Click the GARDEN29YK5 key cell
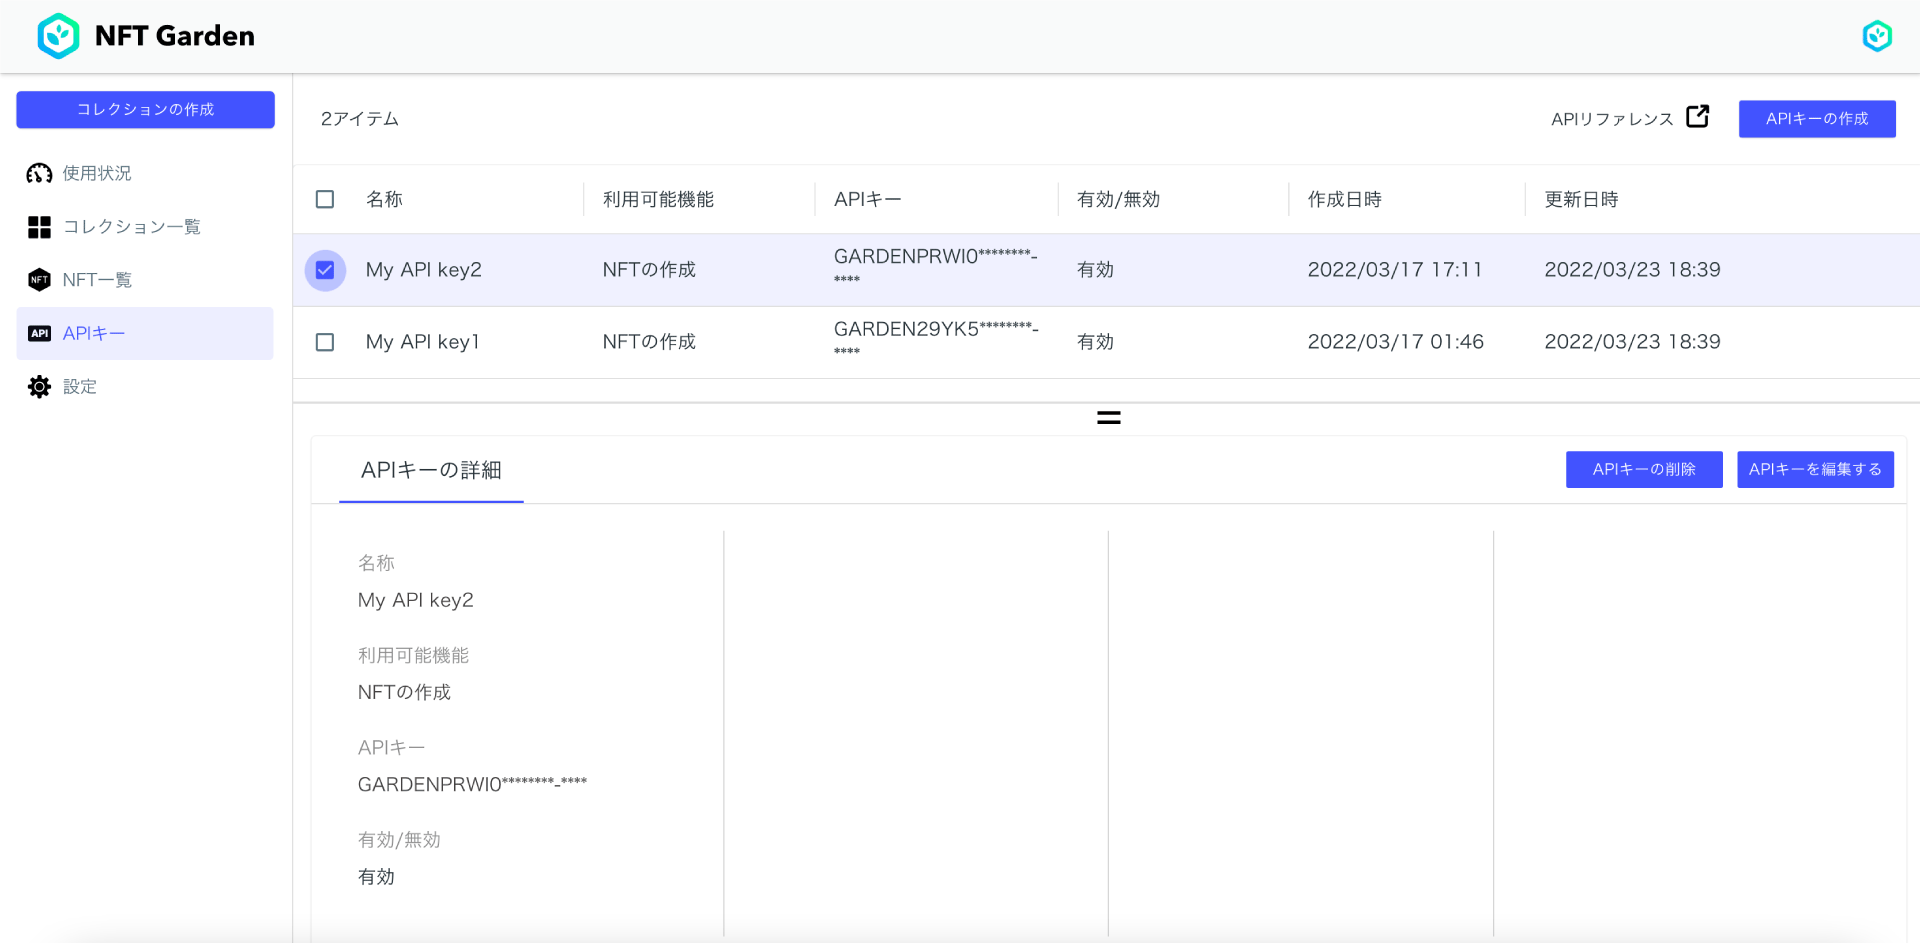Viewport: 1920px width, 943px height. (936, 339)
